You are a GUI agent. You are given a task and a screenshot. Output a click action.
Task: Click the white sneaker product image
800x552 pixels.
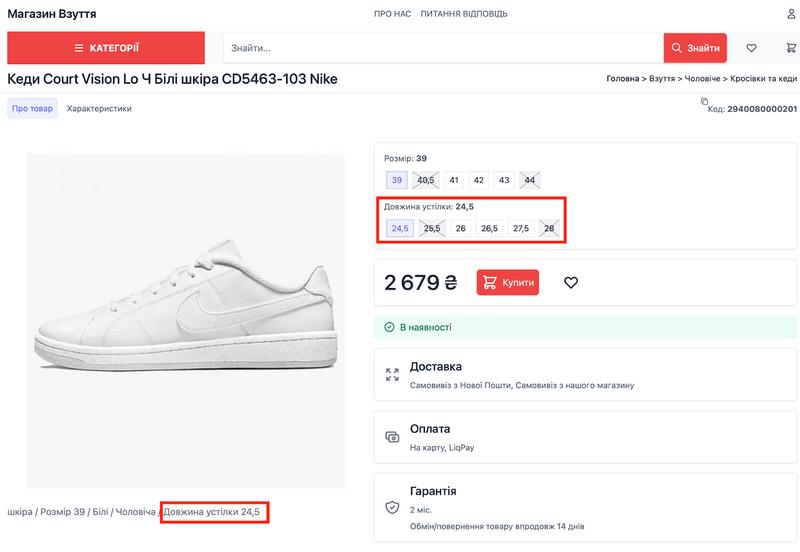pos(186,320)
